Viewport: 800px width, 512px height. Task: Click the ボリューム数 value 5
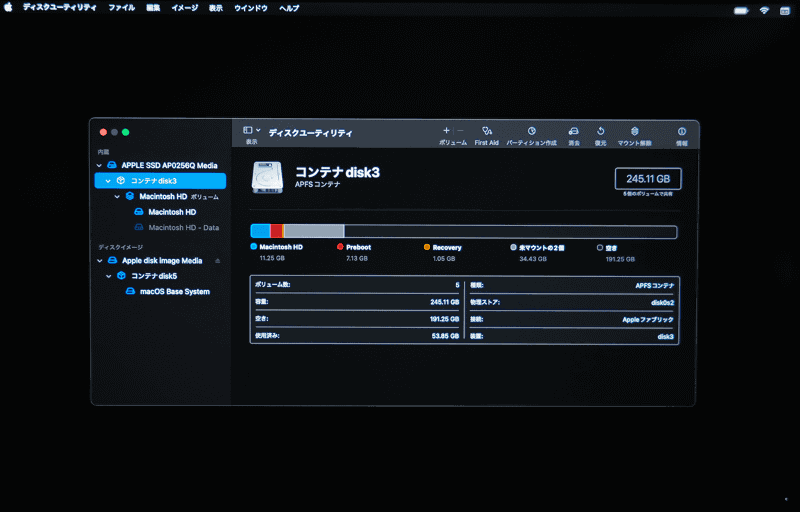[x=457, y=285]
